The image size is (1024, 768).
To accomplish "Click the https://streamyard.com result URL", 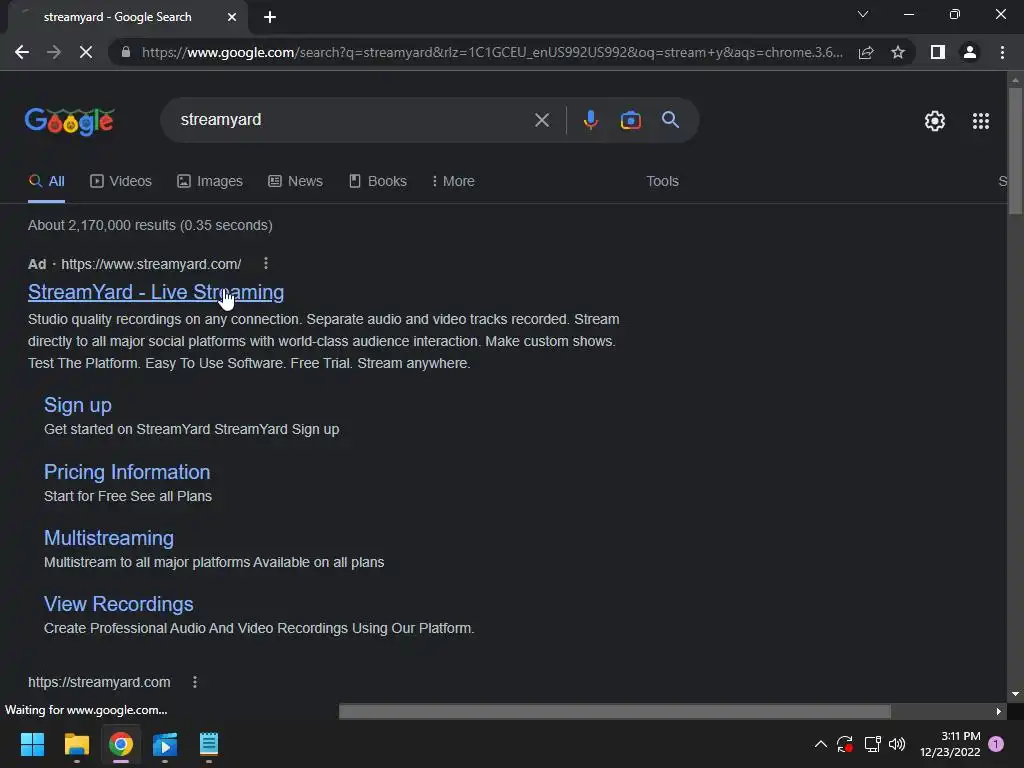I will [99, 682].
